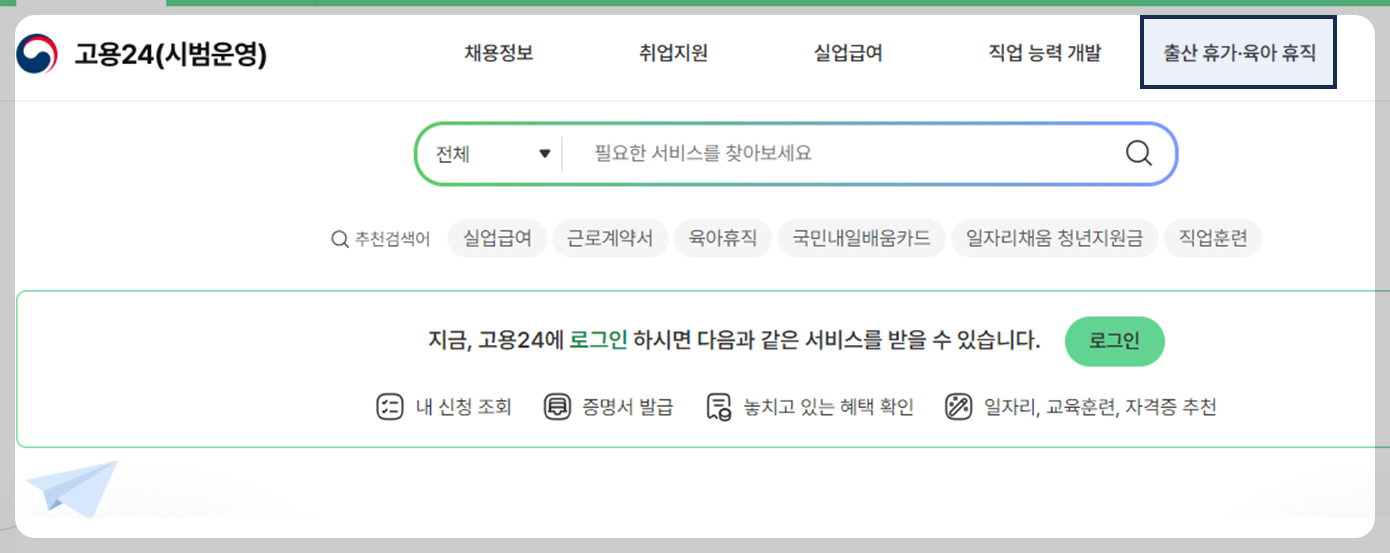
Task: Select the 일자리채움 청년지원금 search chip
Action: point(1055,239)
